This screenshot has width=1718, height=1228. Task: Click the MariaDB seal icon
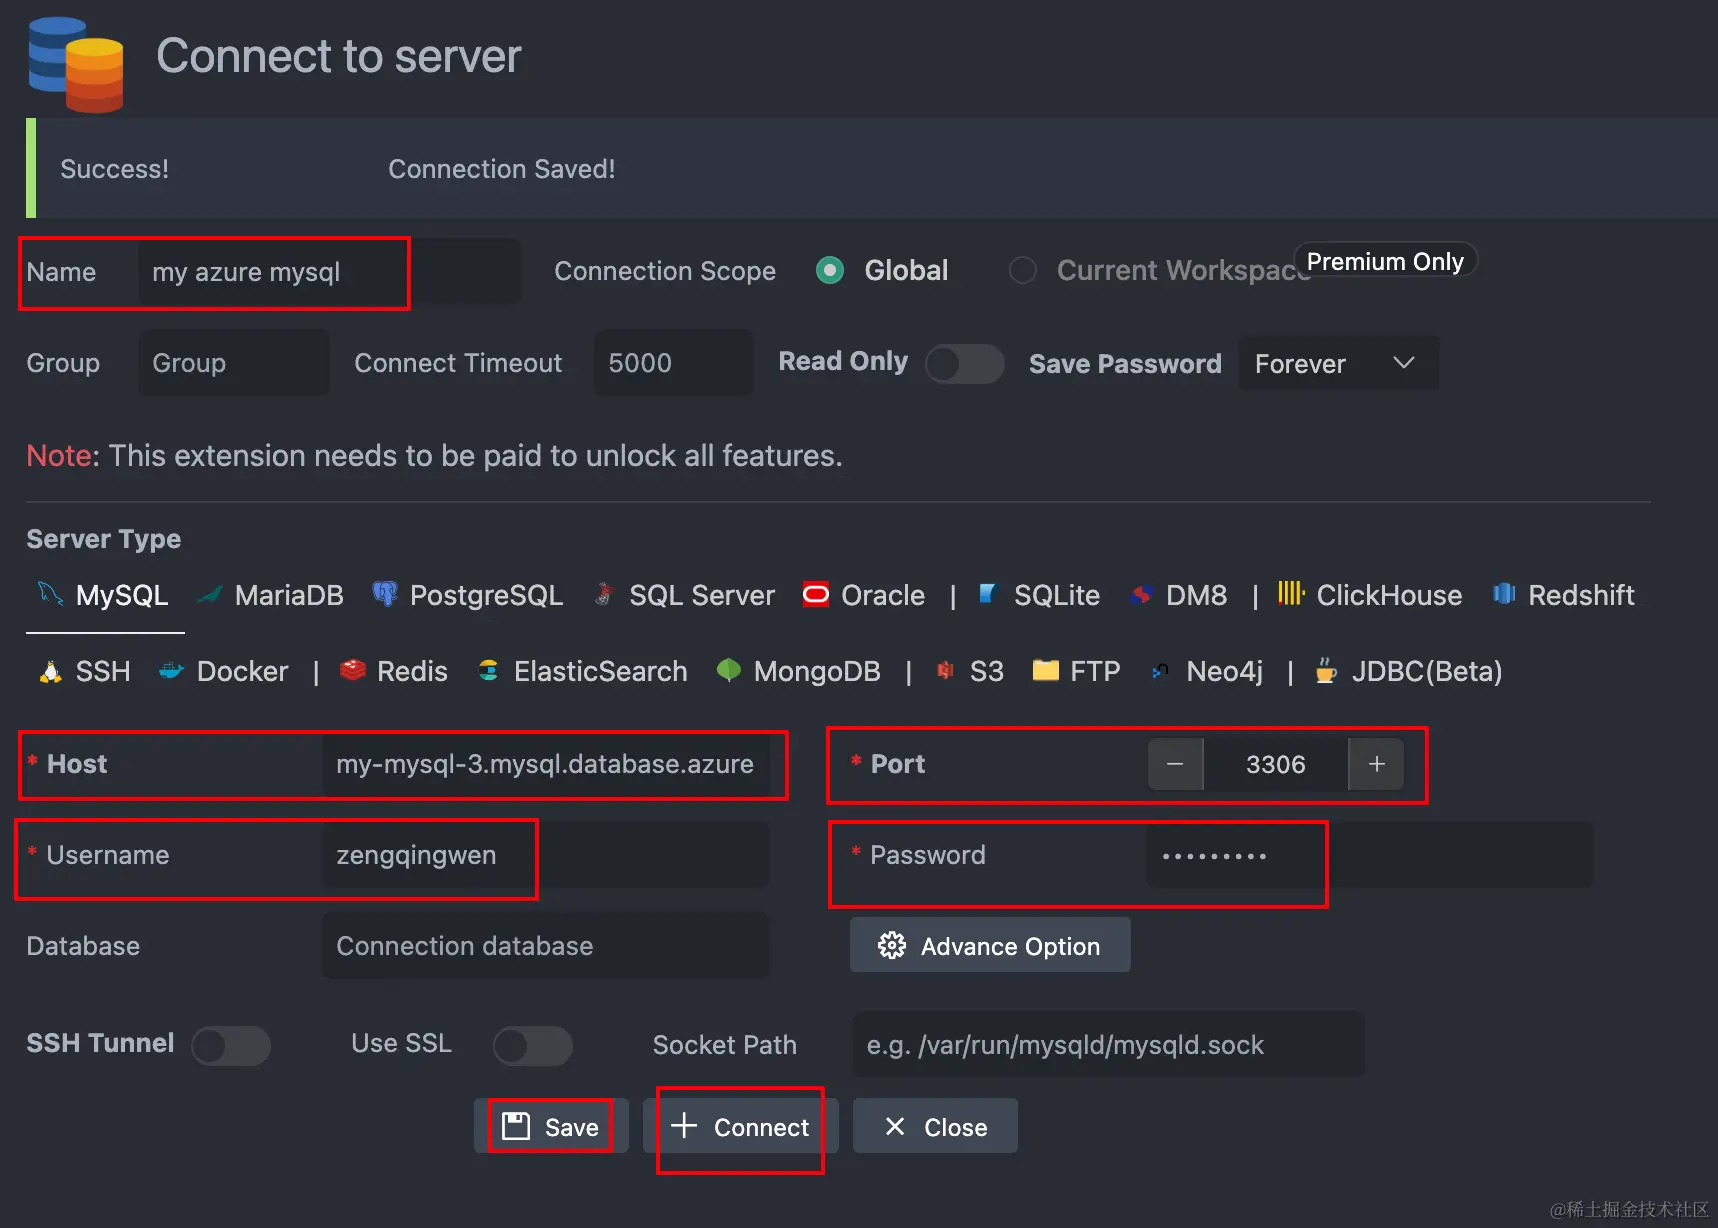[x=210, y=595]
